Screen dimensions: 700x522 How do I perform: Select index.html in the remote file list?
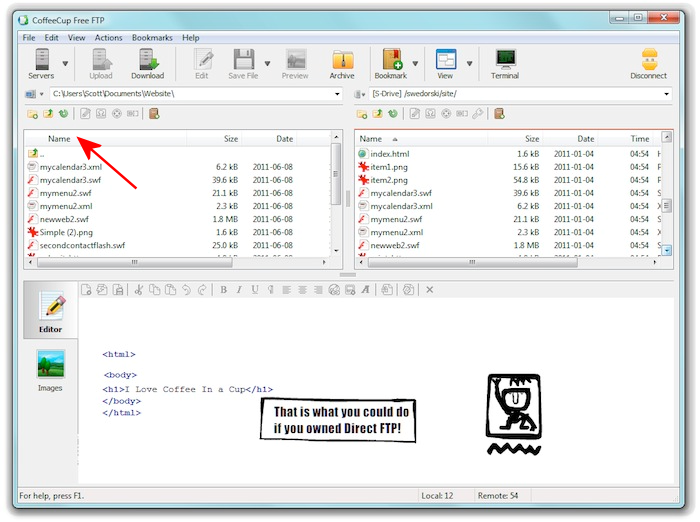point(390,154)
